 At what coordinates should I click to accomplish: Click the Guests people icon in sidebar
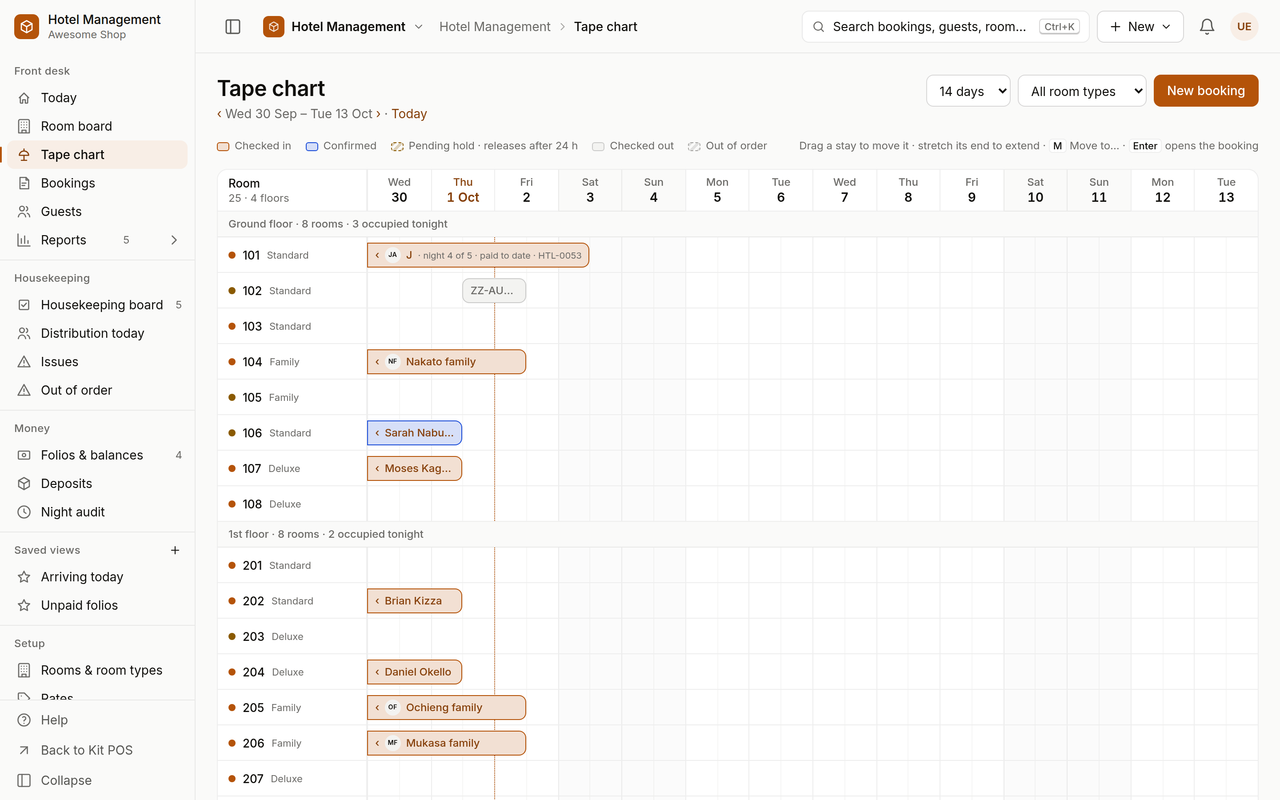[x=24, y=211]
